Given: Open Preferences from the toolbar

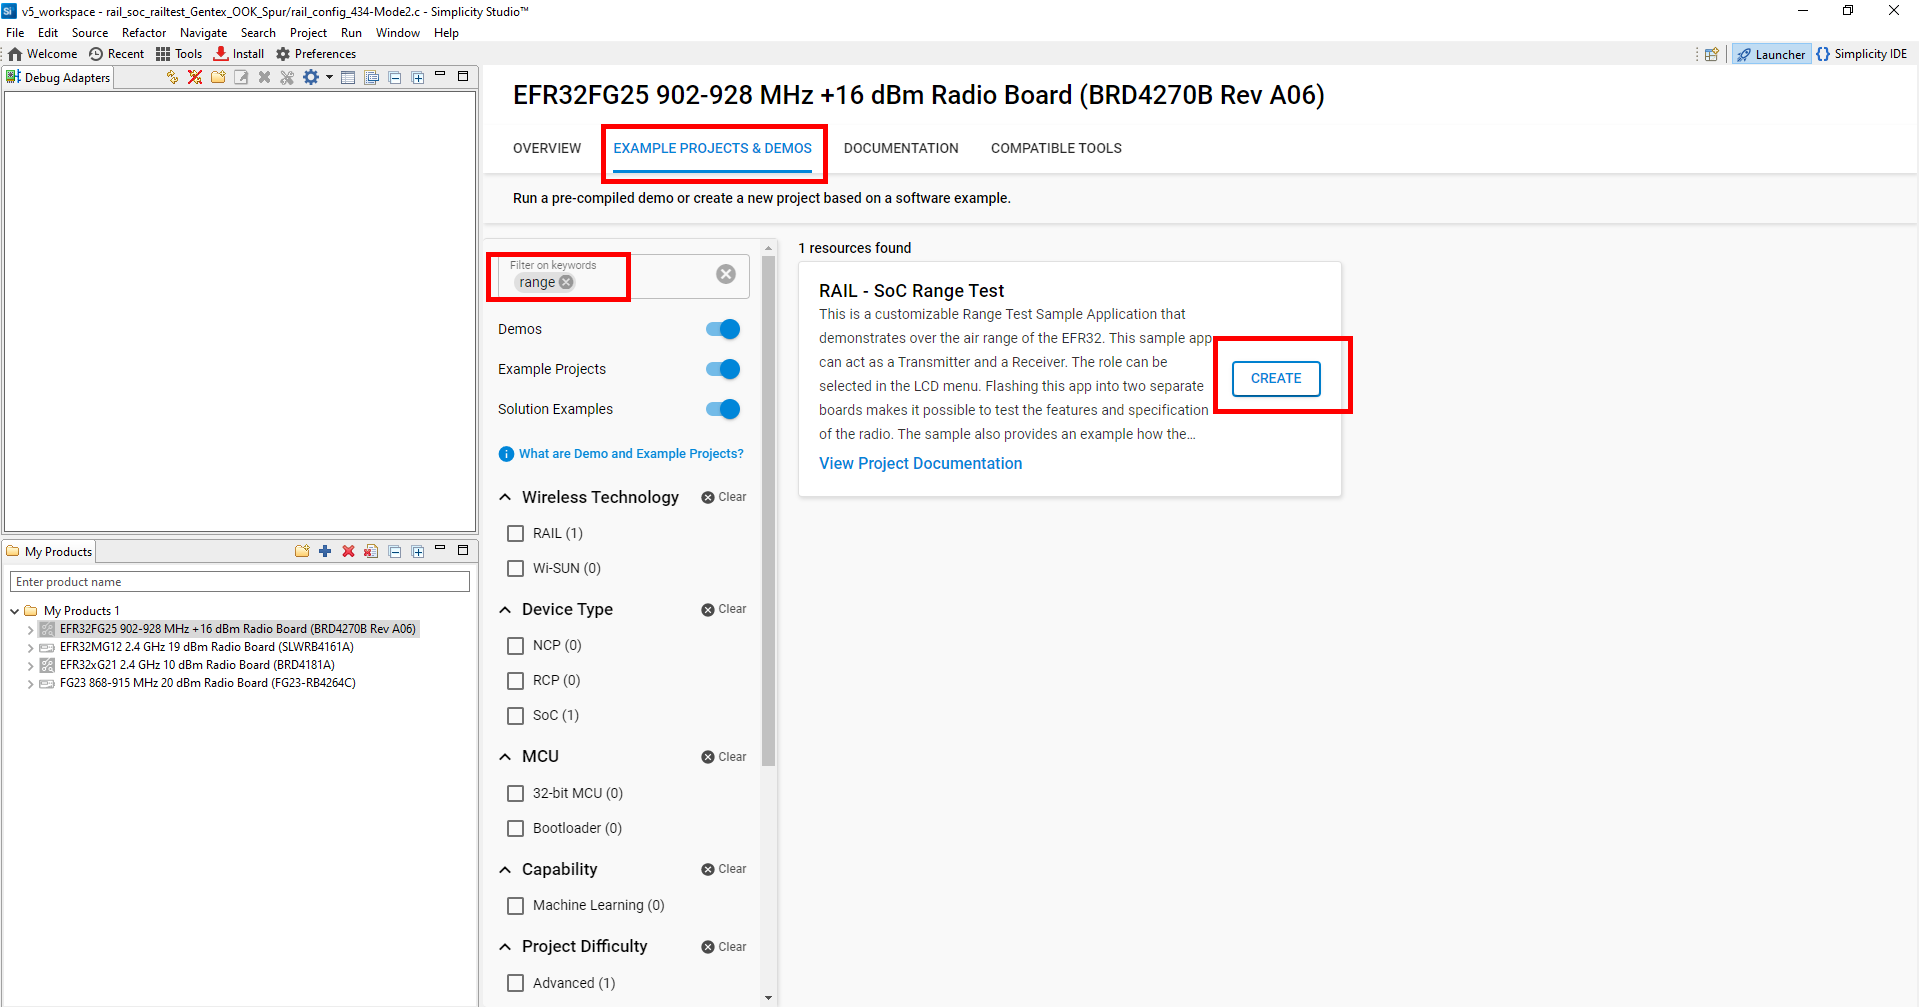Looking at the screenshot, I should [316, 54].
